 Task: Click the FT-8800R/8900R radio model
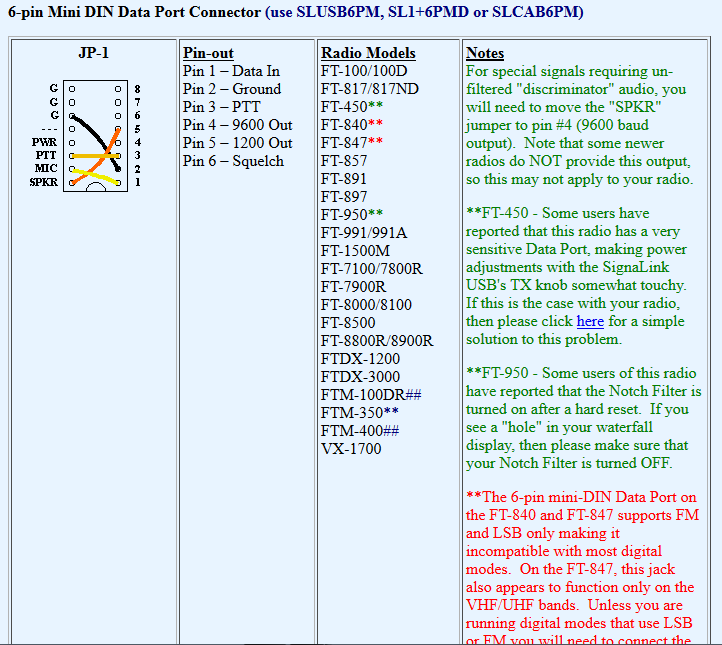pos(377,341)
